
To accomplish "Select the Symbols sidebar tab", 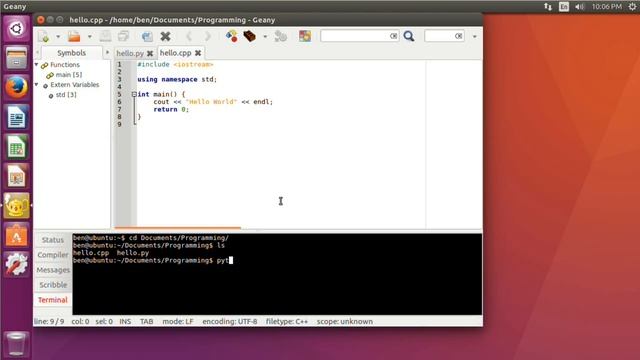I will pyautogui.click(x=71, y=53).
